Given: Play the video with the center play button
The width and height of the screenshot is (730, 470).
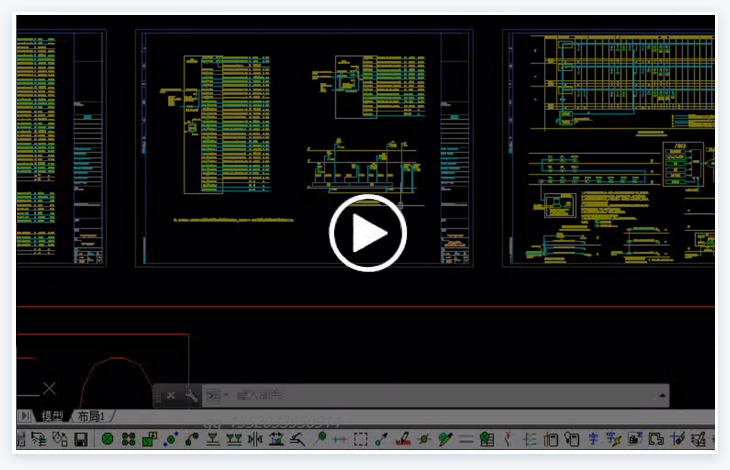Looking at the screenshot, I should [367, 234].
